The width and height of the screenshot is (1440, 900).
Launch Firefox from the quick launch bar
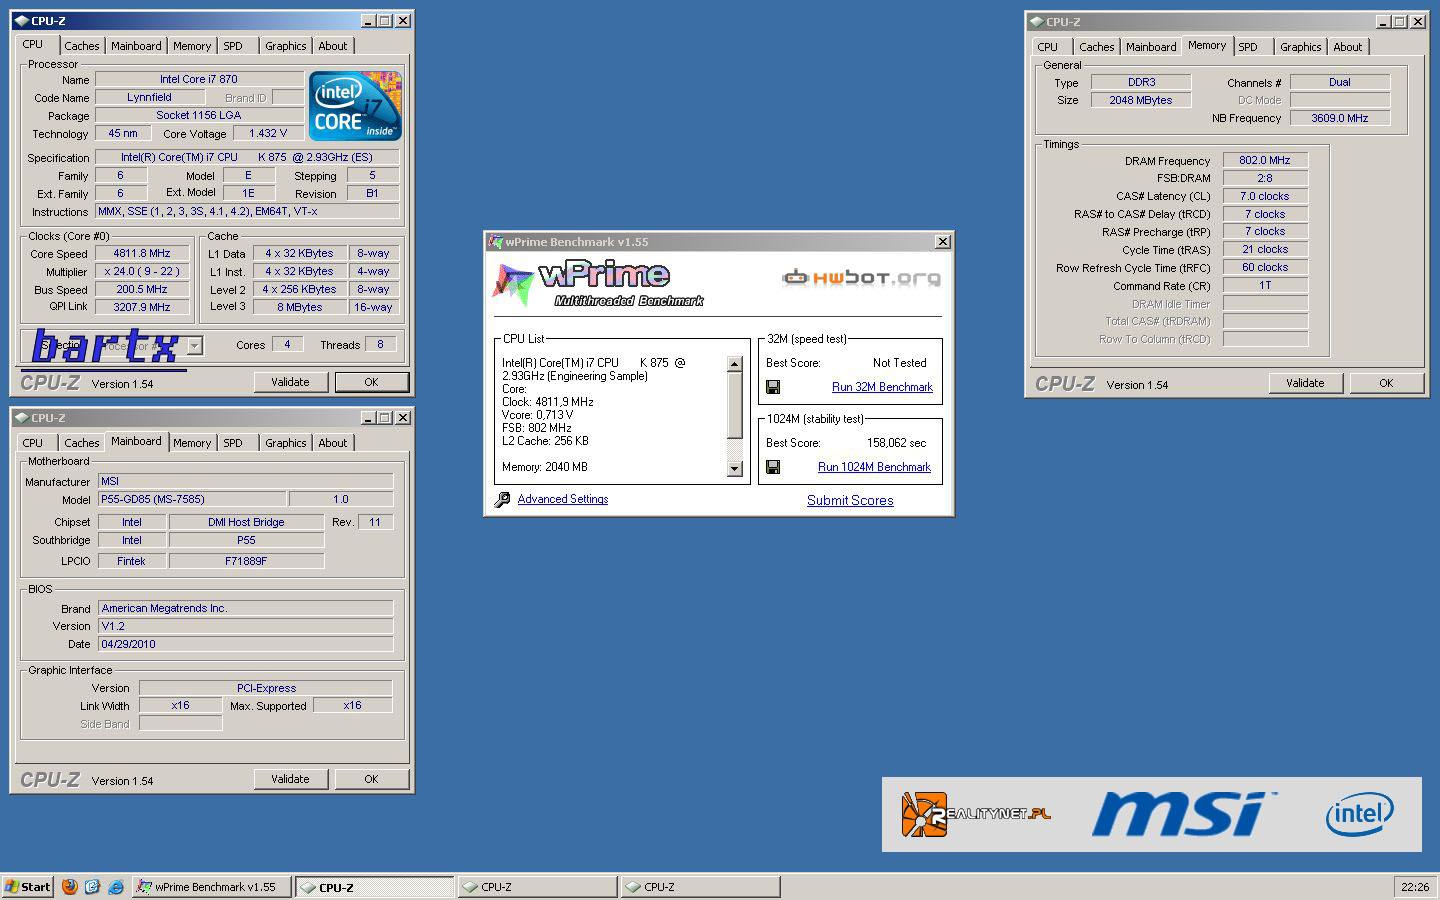tap(69, 887)
